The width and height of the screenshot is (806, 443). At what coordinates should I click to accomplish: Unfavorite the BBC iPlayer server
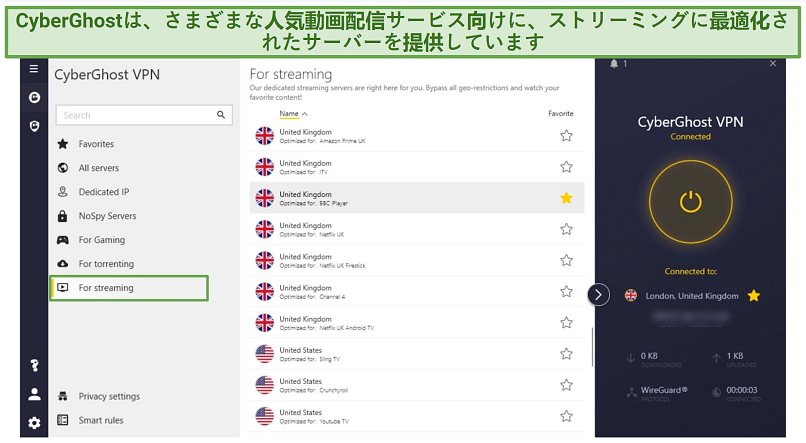pos(566,198)
